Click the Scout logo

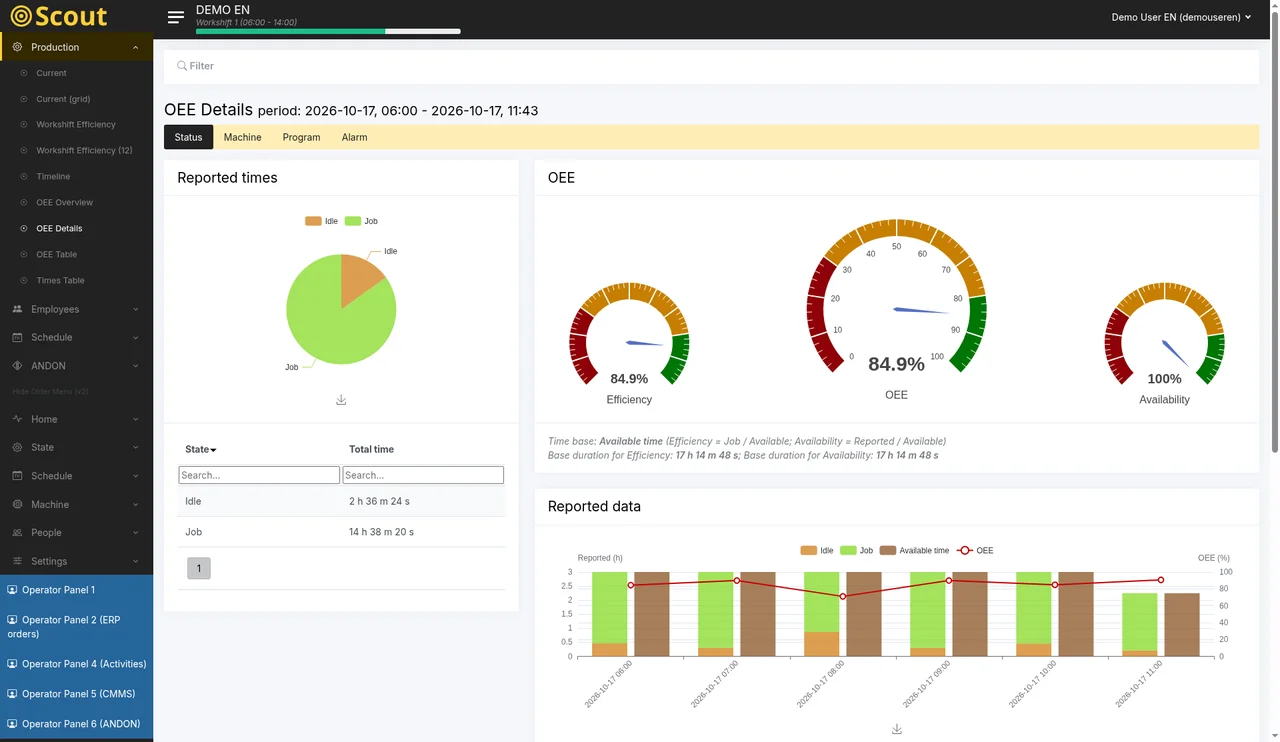(x=59, y=16)
